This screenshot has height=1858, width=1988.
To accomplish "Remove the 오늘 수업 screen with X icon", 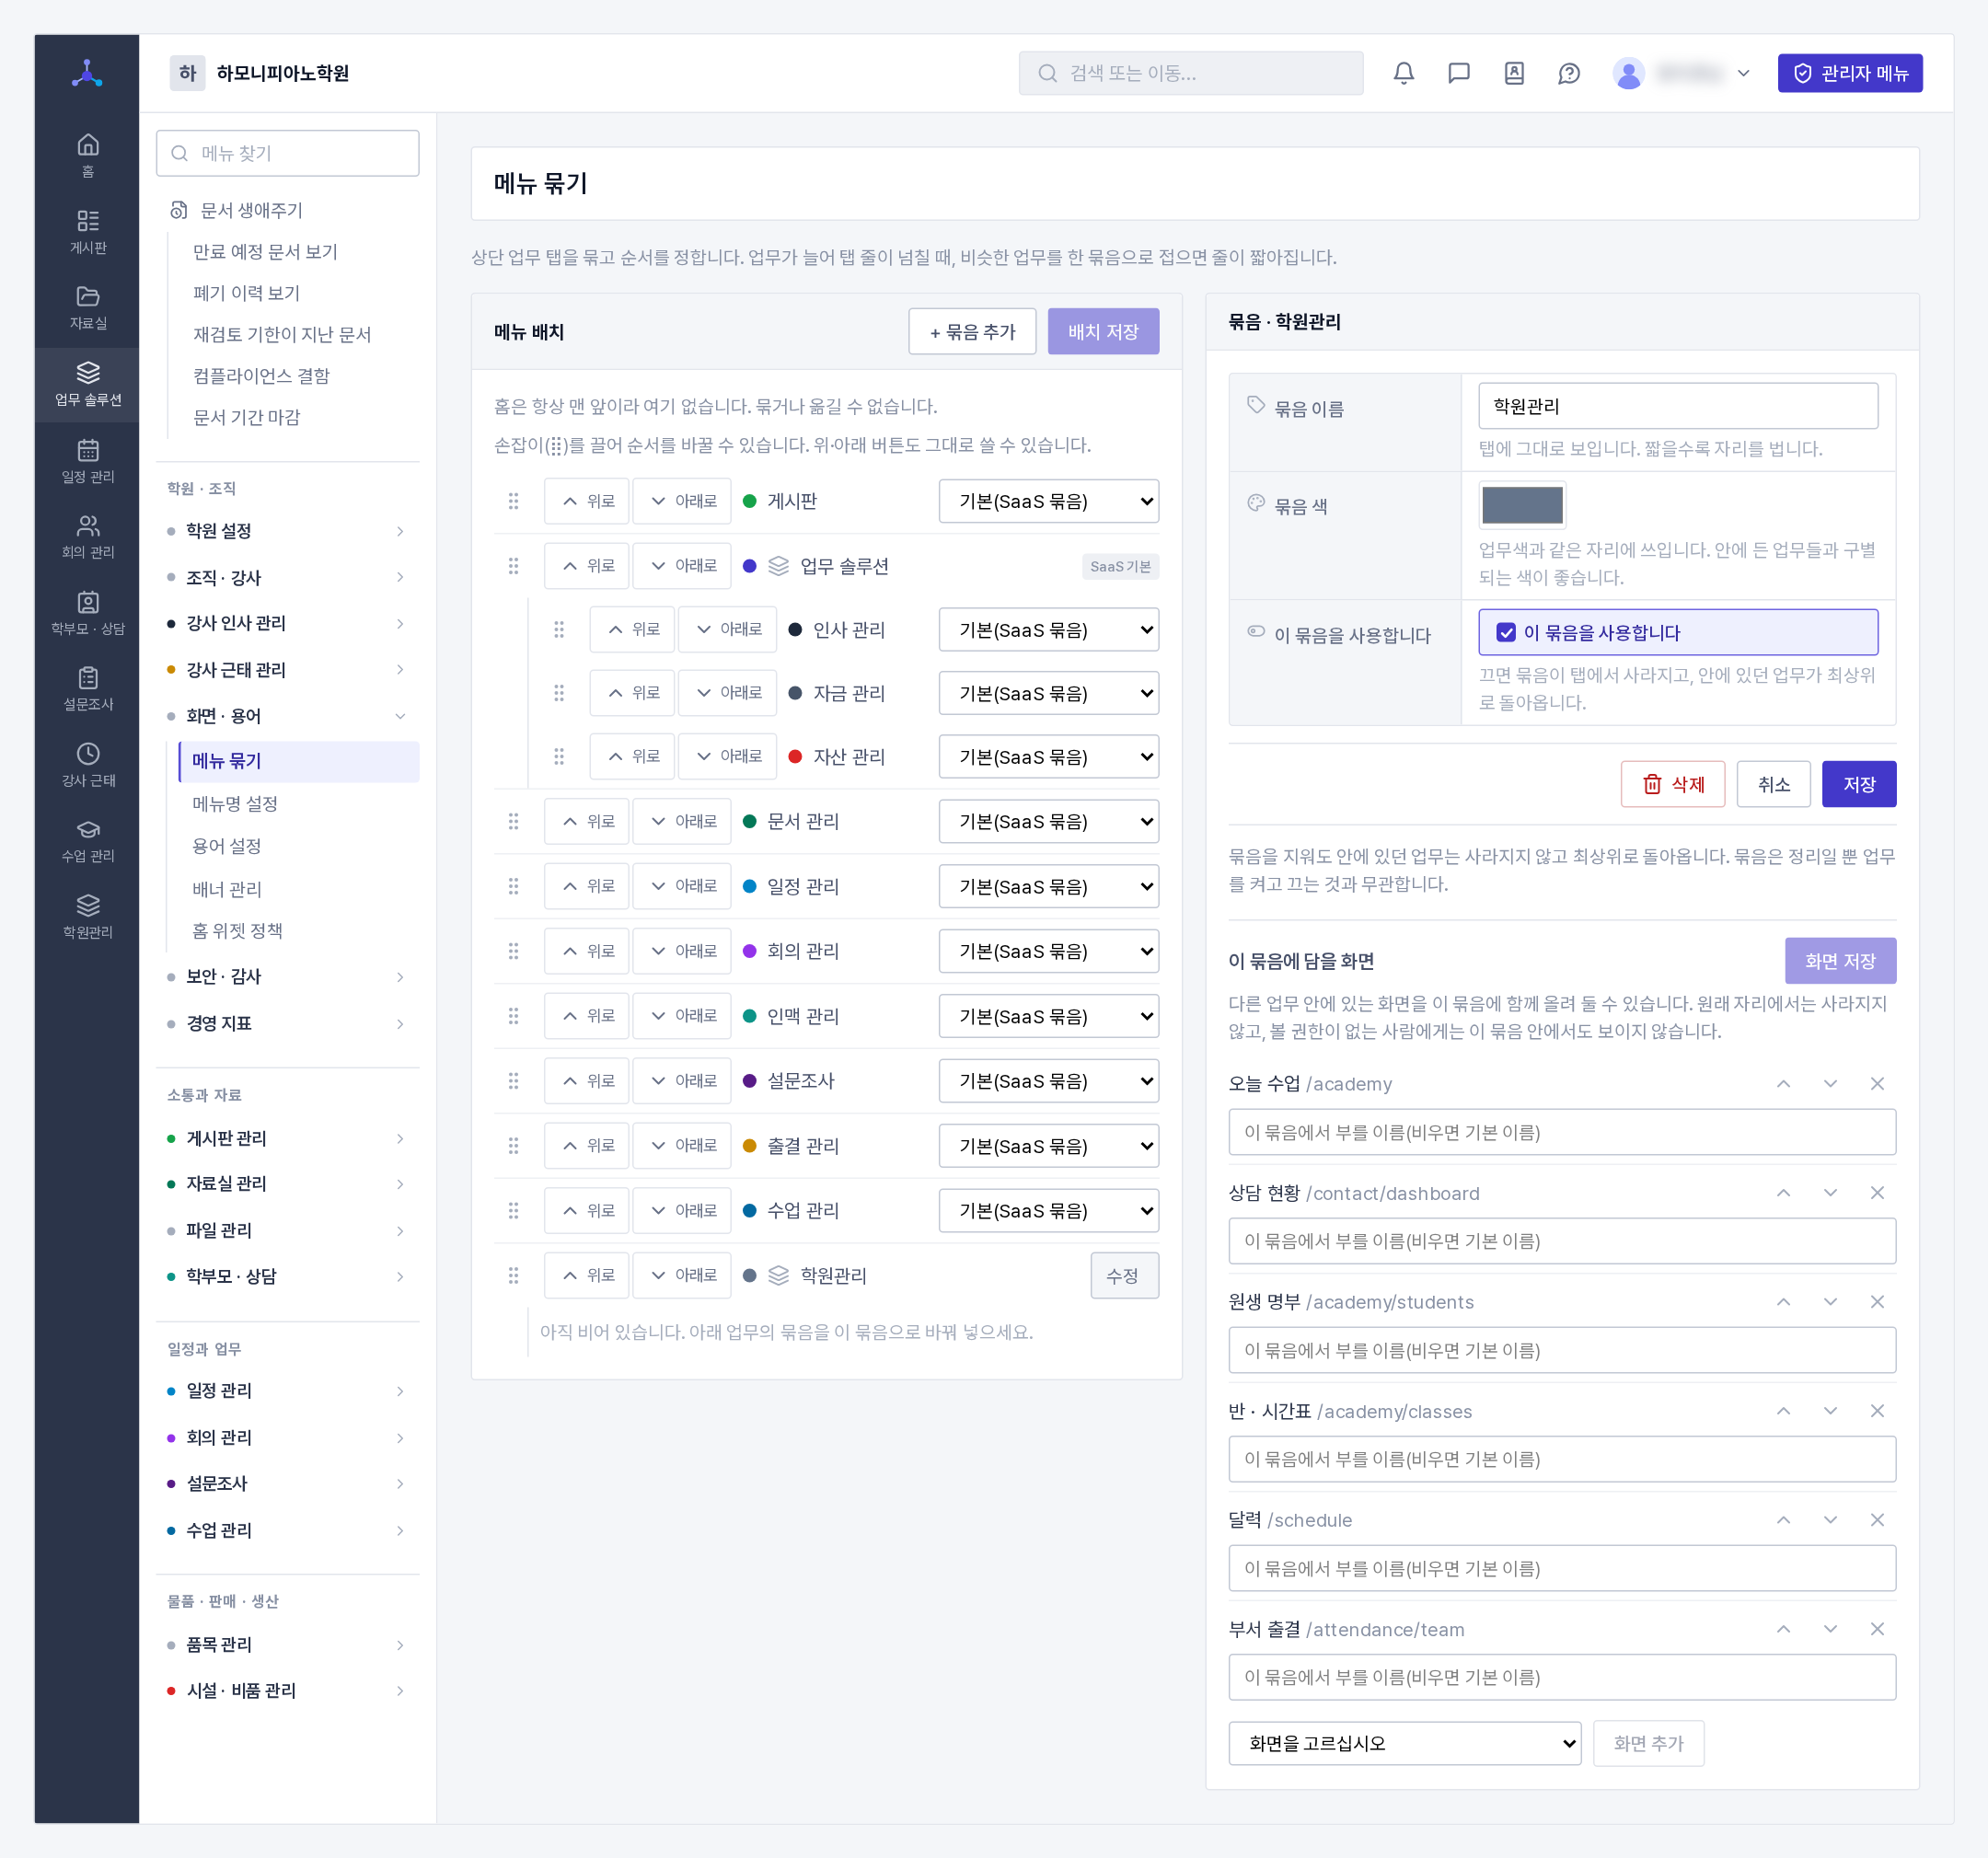I will (1877, 1084).
